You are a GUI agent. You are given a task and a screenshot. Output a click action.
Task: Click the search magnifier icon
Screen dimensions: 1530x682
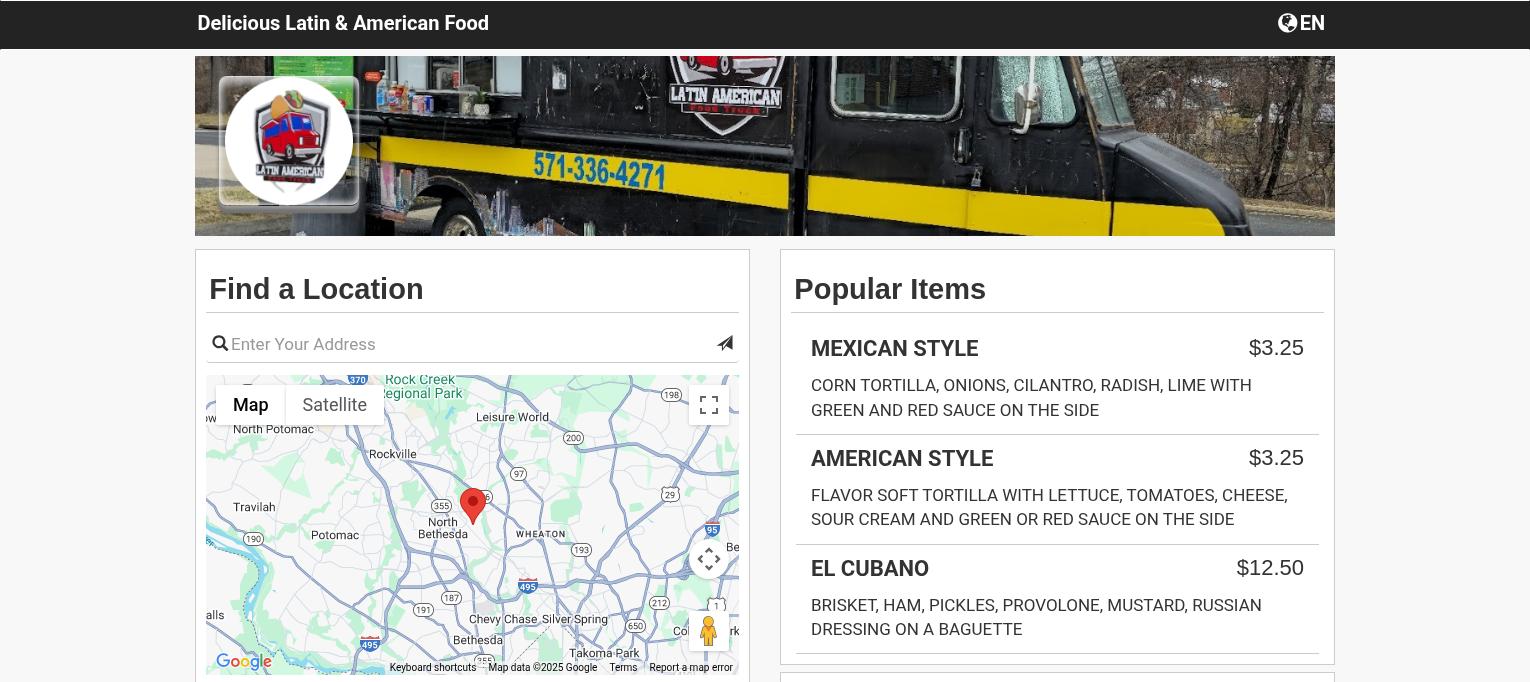click(220, 344)
